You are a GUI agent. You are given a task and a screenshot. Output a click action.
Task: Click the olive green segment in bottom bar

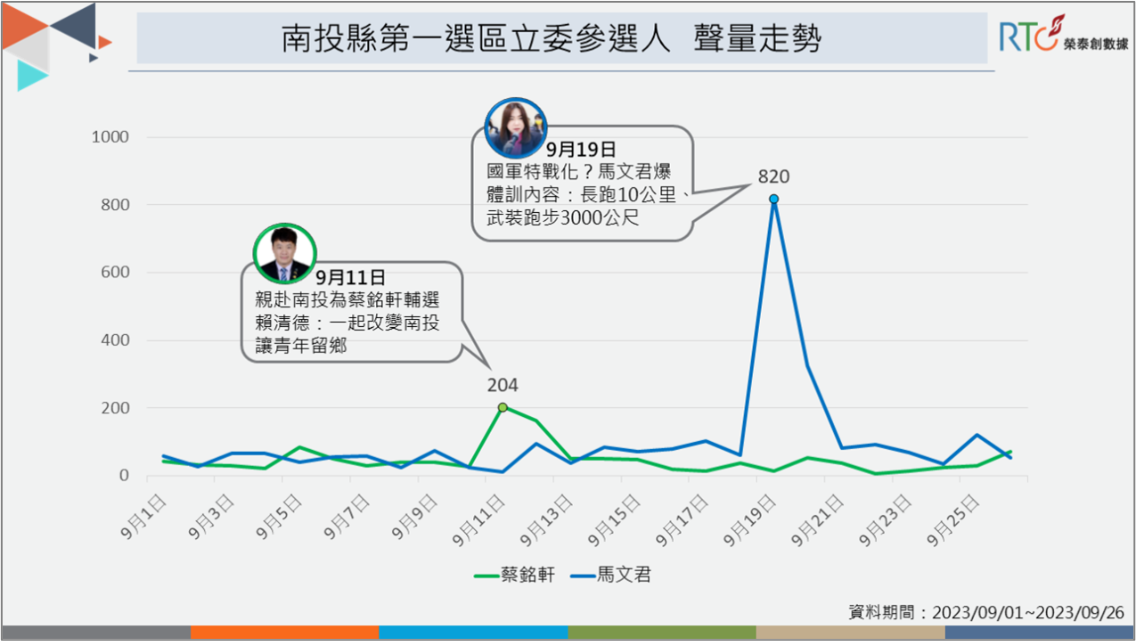pos(661,633)
